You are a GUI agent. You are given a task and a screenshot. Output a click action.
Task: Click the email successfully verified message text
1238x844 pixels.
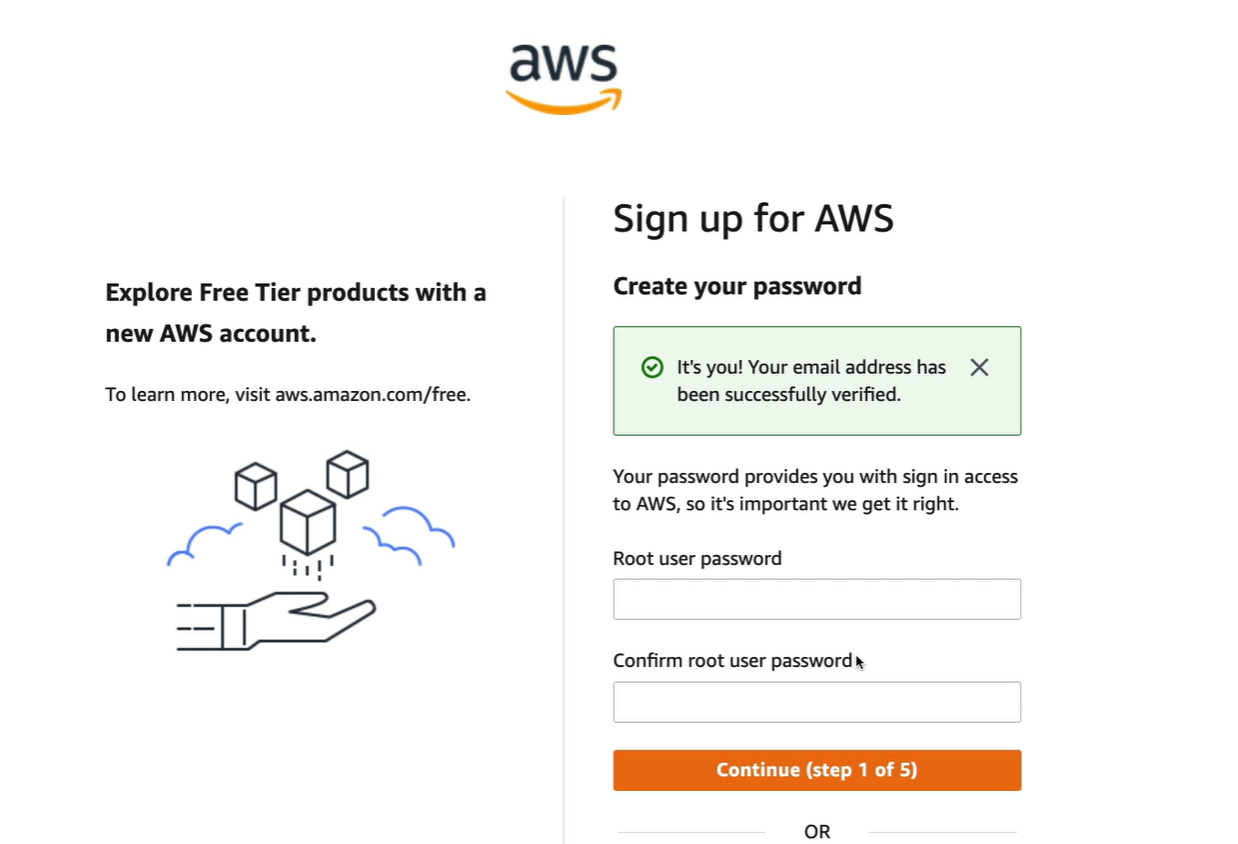tap(811, 381)
